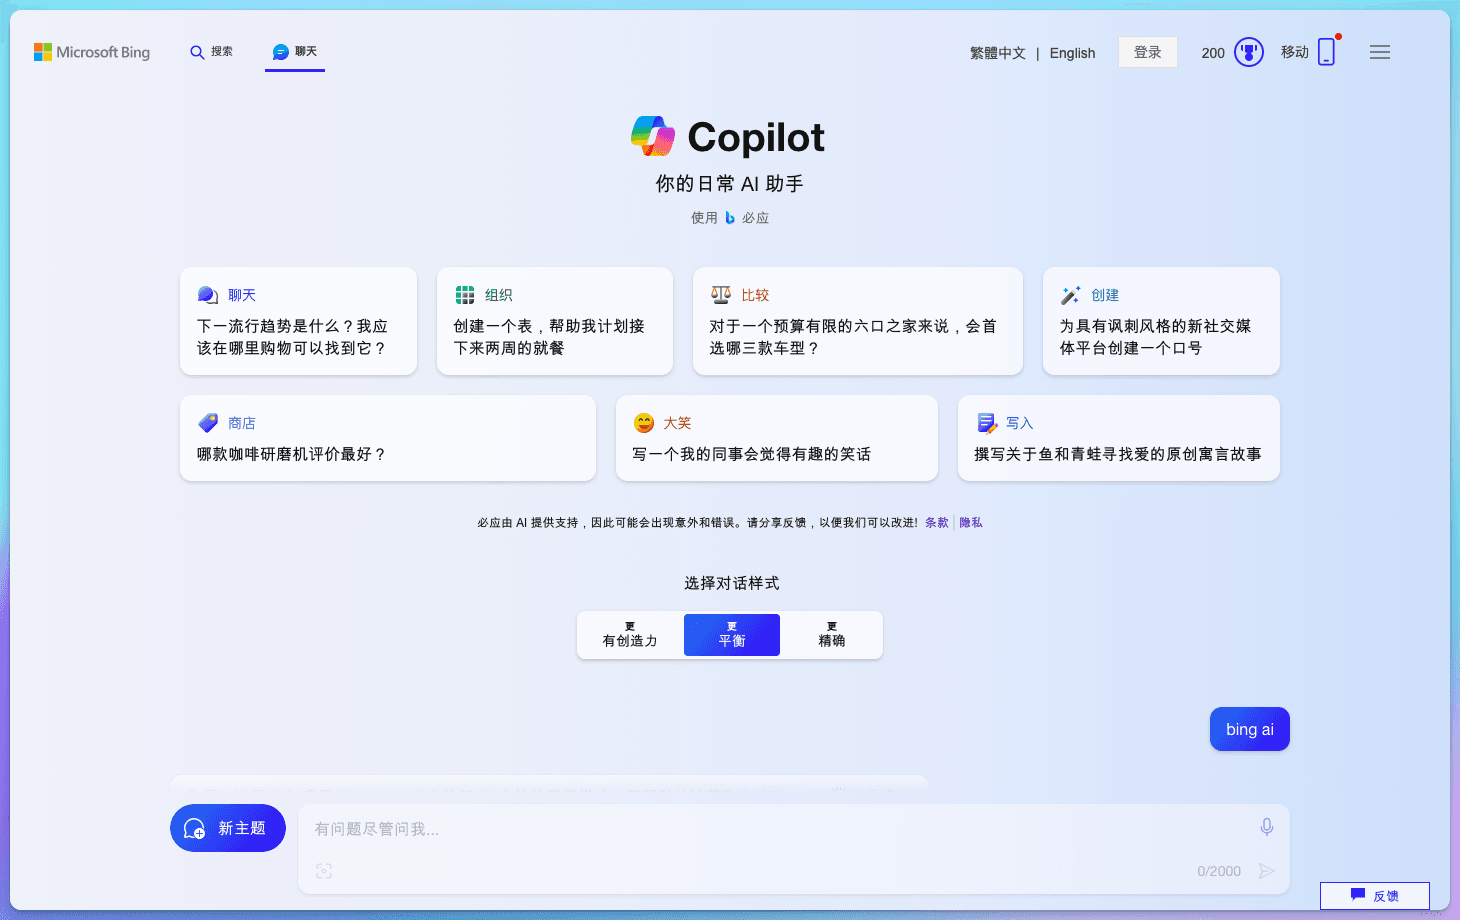
Task: Choose the 更有创造力 conversation style
Action: pyautogui.click(x=630, y=635)
